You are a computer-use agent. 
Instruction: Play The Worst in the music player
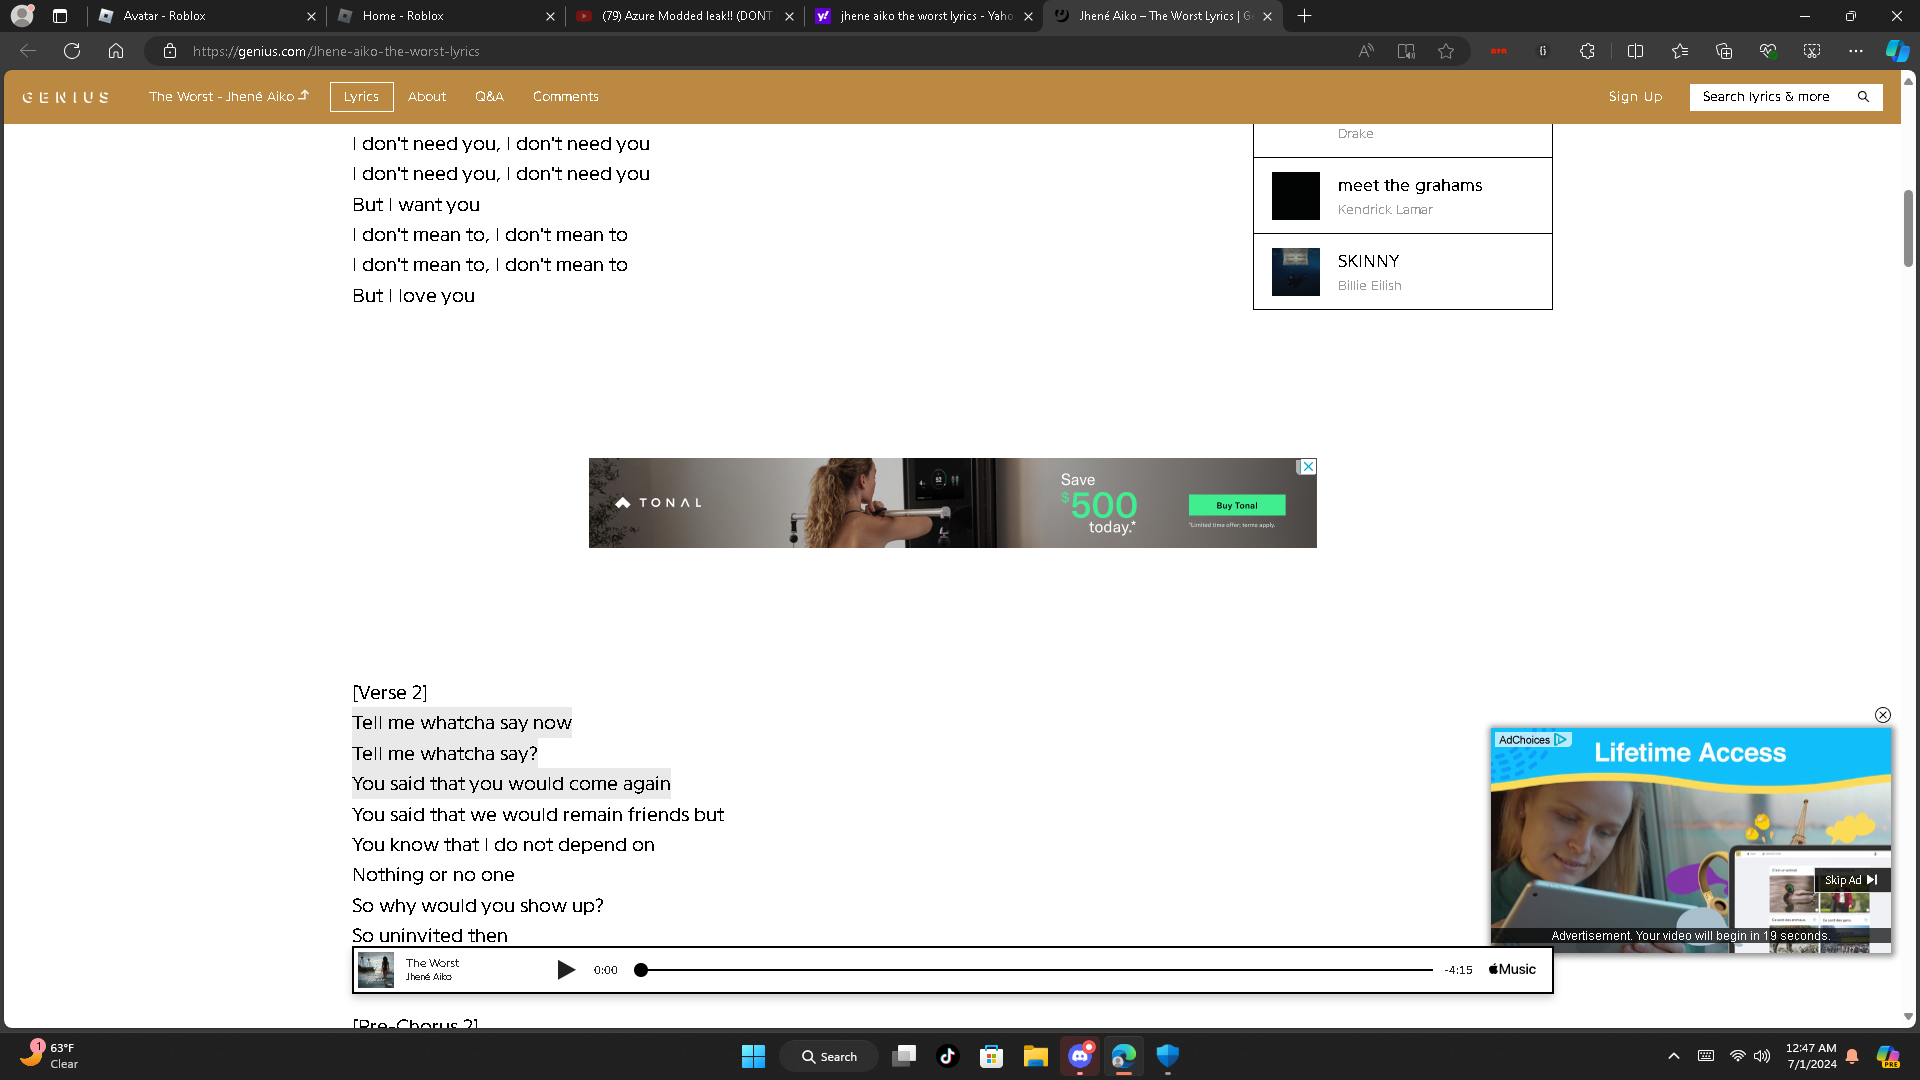[565, 970]
